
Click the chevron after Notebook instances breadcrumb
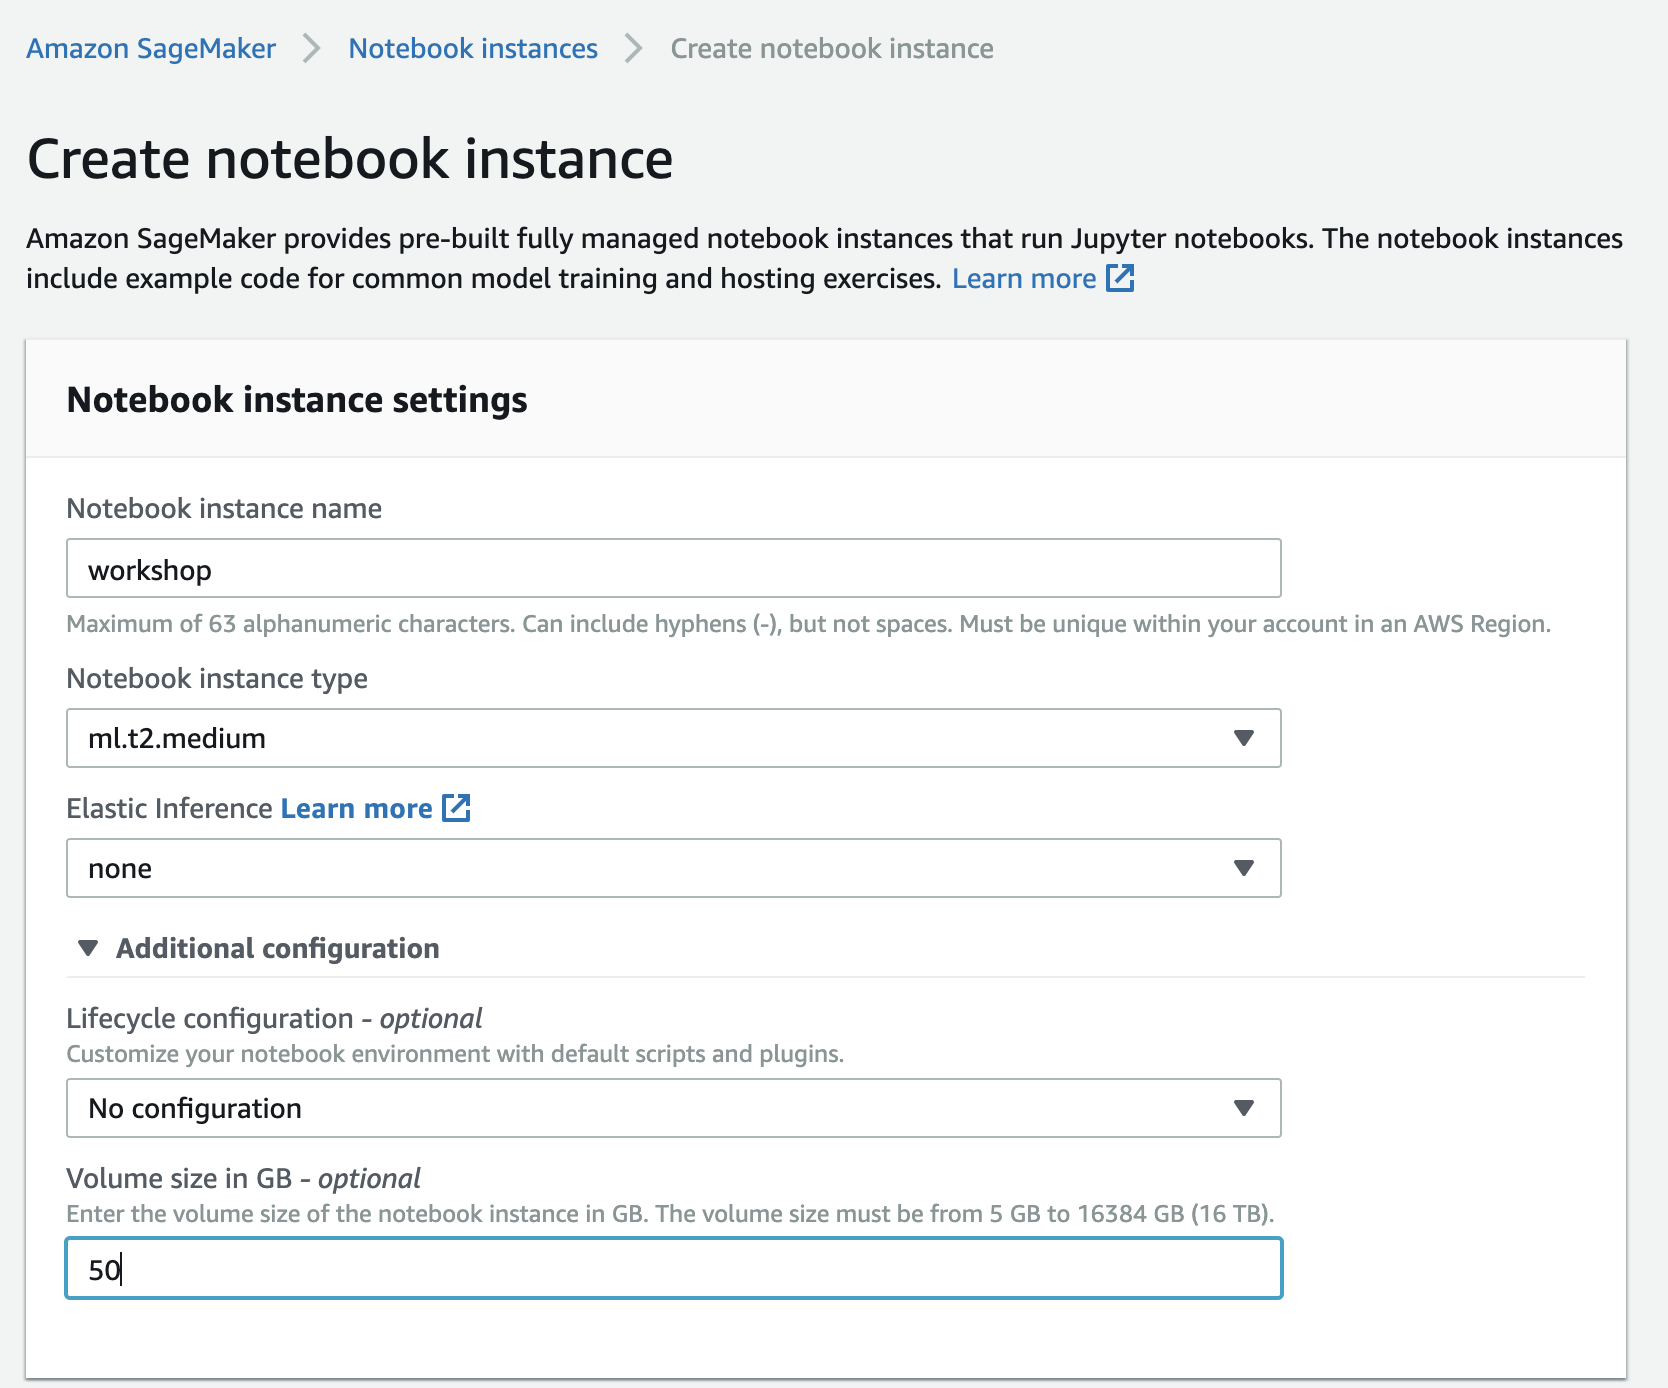634,48
